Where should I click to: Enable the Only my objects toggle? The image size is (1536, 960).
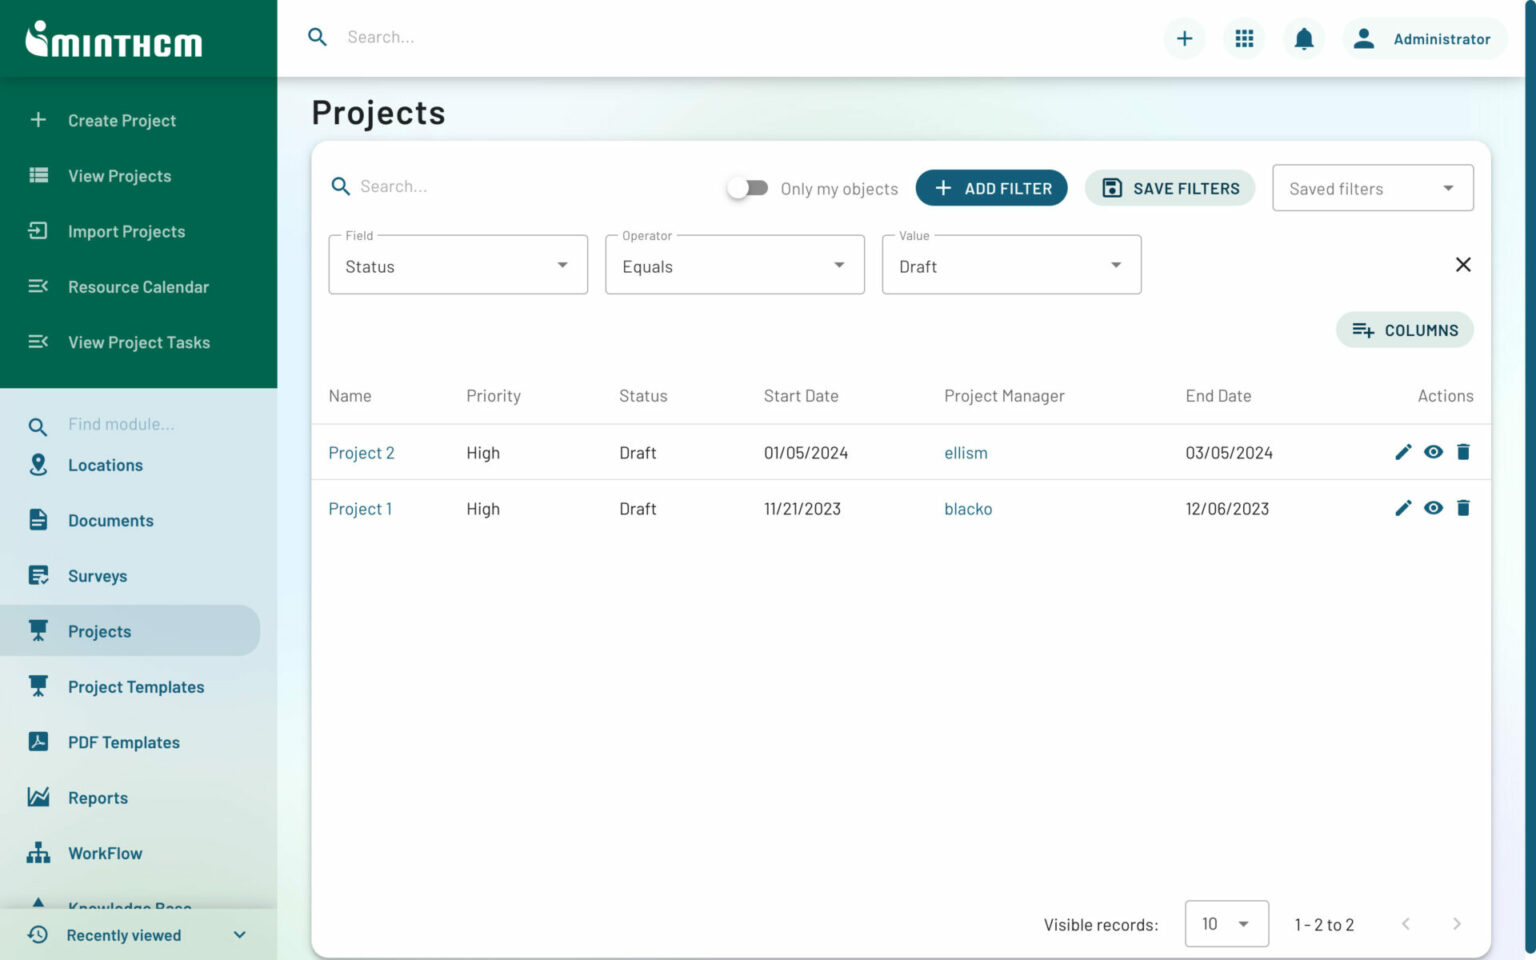tap(748, 188)
